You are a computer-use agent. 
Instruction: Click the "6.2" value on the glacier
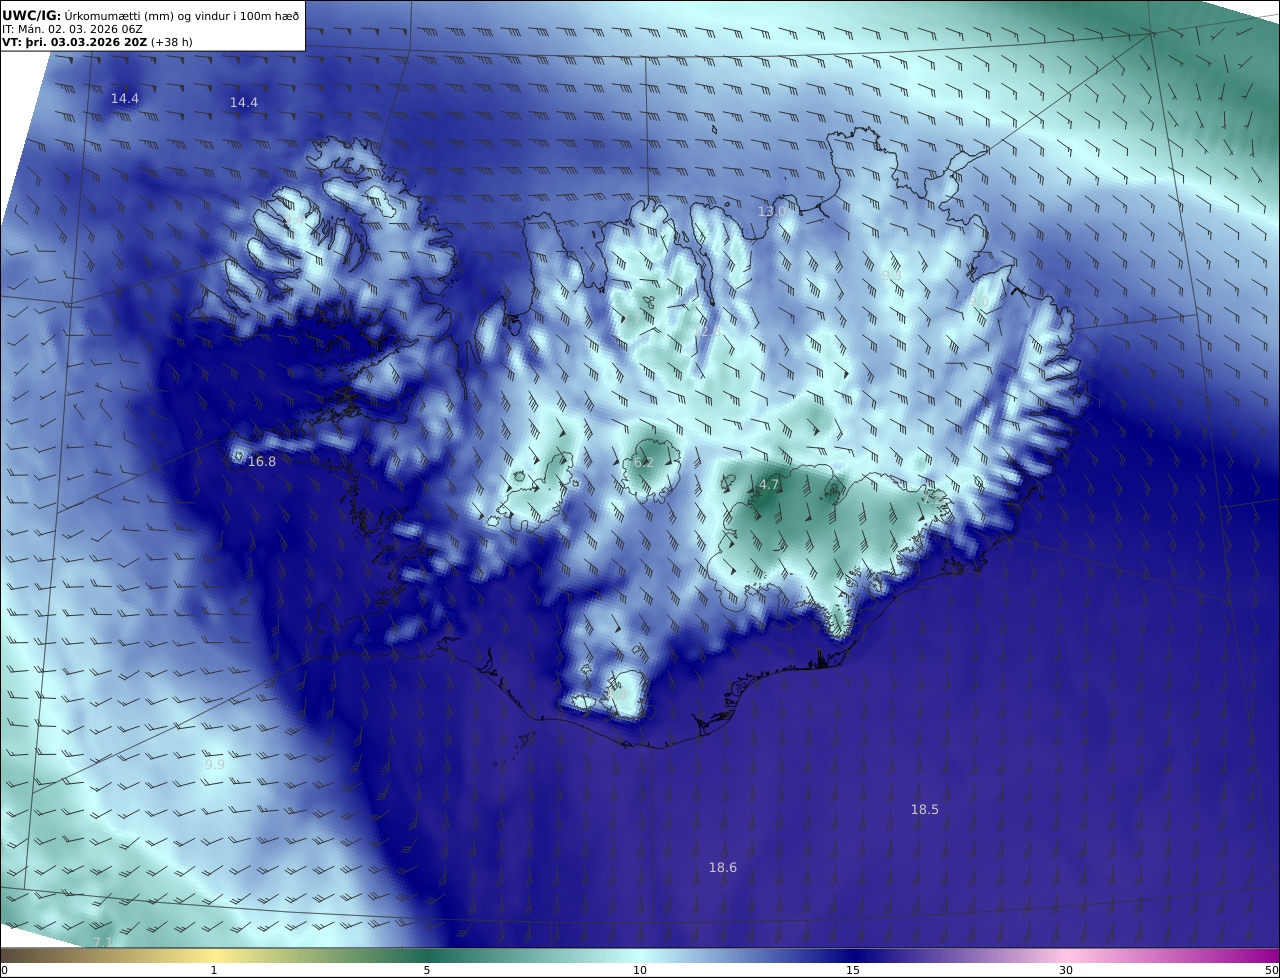point(644,463)
